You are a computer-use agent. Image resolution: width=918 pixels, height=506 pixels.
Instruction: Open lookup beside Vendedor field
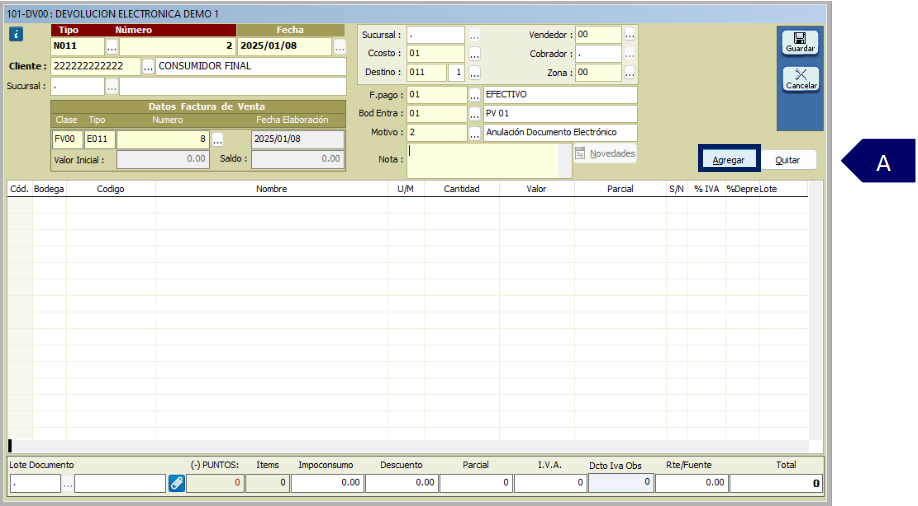pyautogui.click(x=629, y=35)
